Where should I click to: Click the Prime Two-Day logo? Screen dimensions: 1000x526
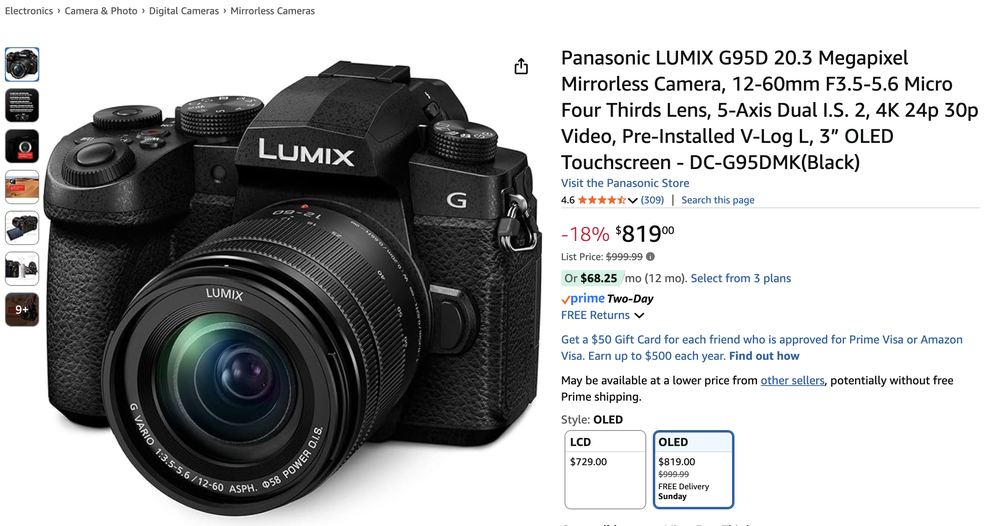[x=607, y=298]
